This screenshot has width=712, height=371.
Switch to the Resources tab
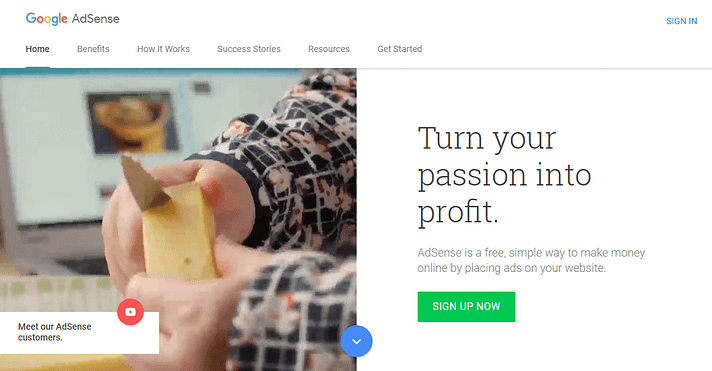pyautogui.click(x=329, y=49)
